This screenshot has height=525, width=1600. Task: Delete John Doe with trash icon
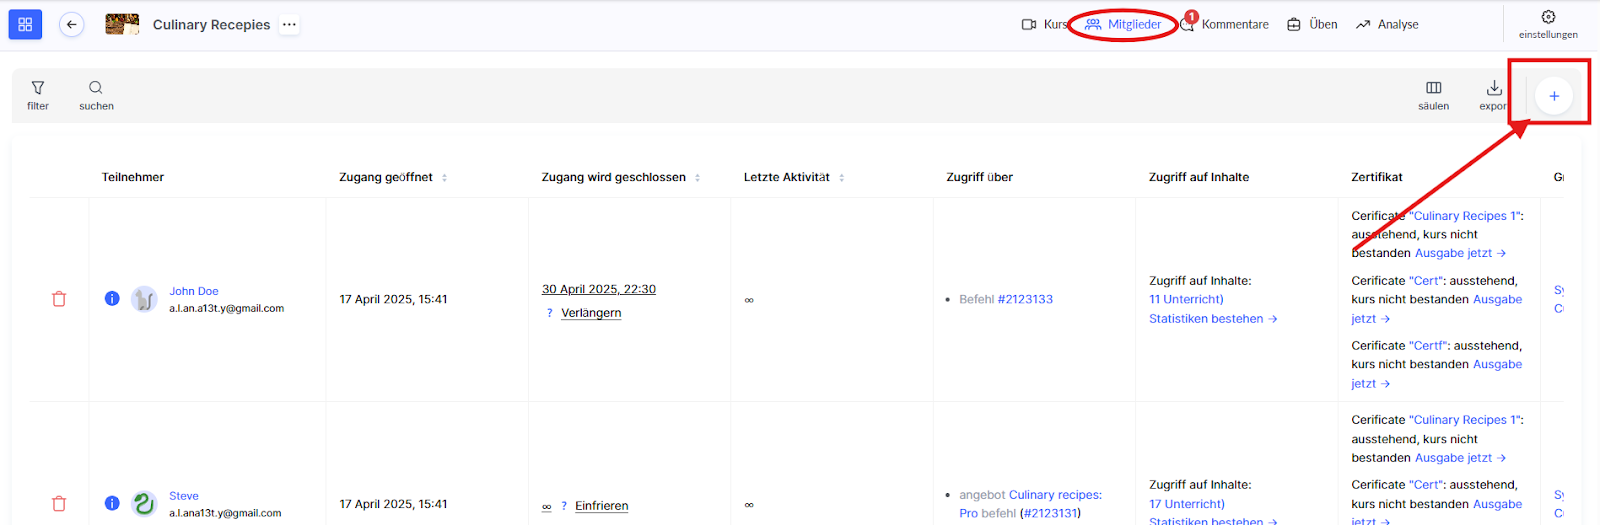[x=59, y=299]
